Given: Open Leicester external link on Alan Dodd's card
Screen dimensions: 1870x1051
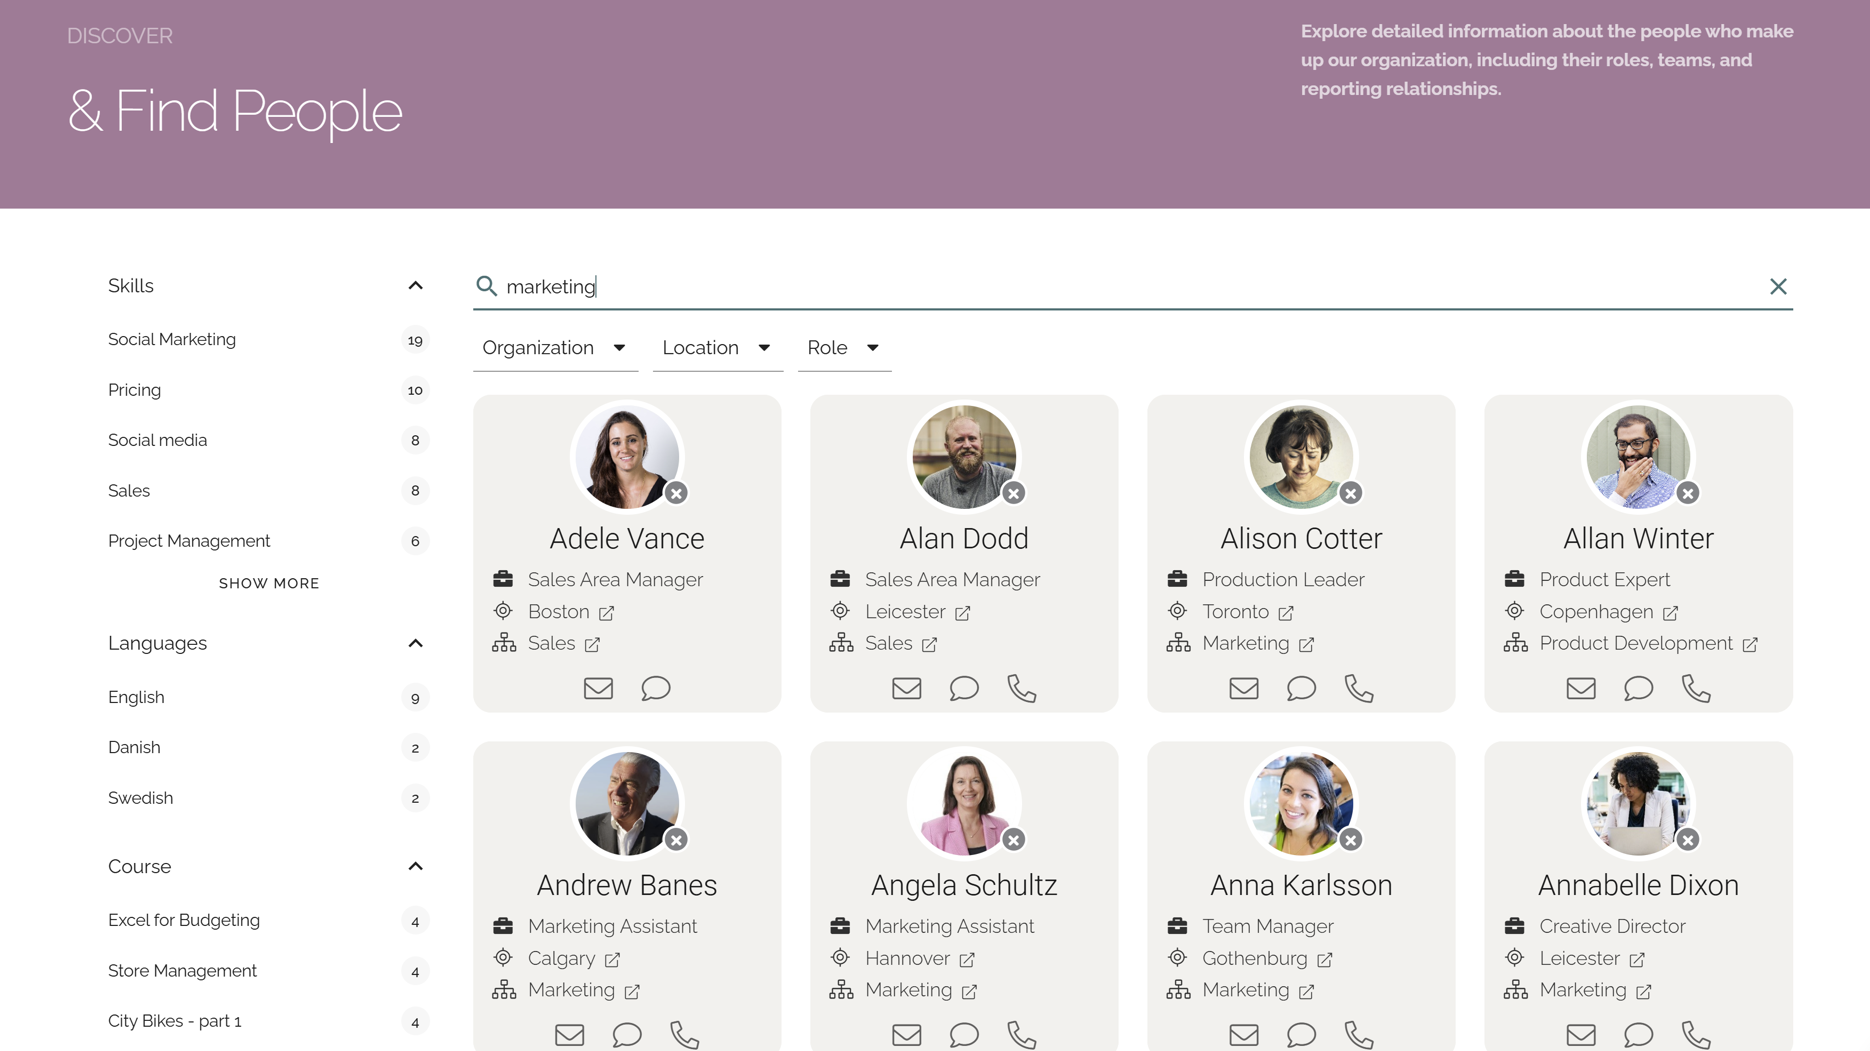Looking at the screenshot, I should [962, 612].
